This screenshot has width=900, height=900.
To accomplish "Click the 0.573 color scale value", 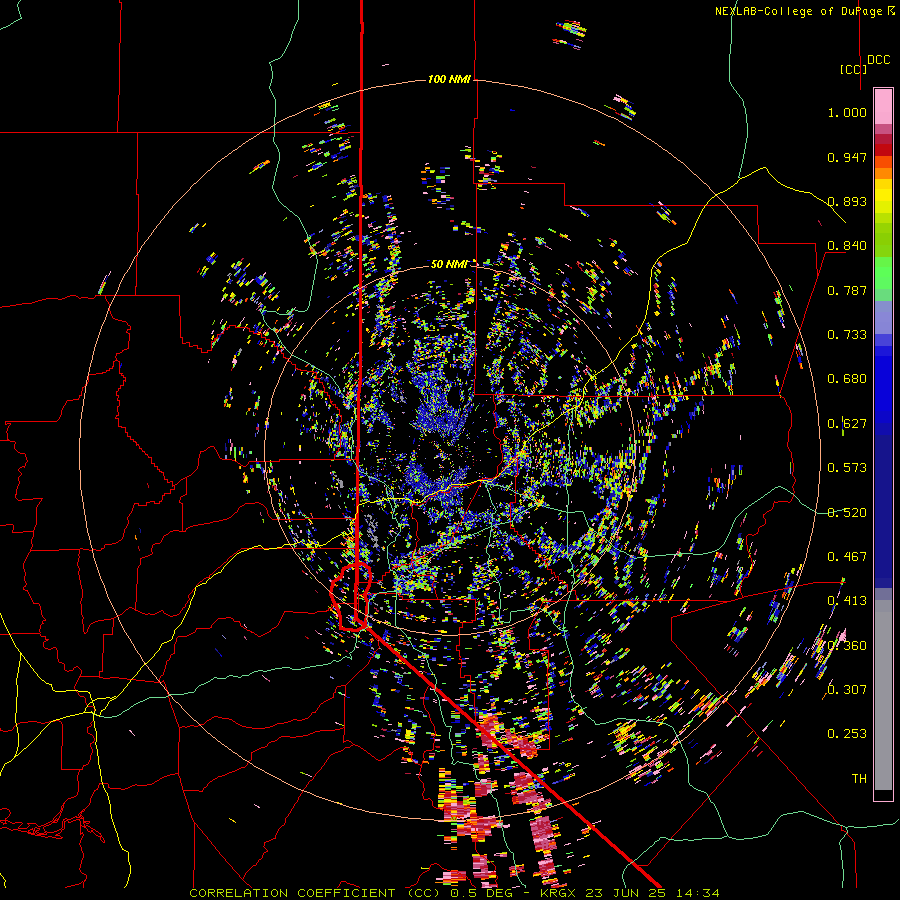I will pos(847,468).
